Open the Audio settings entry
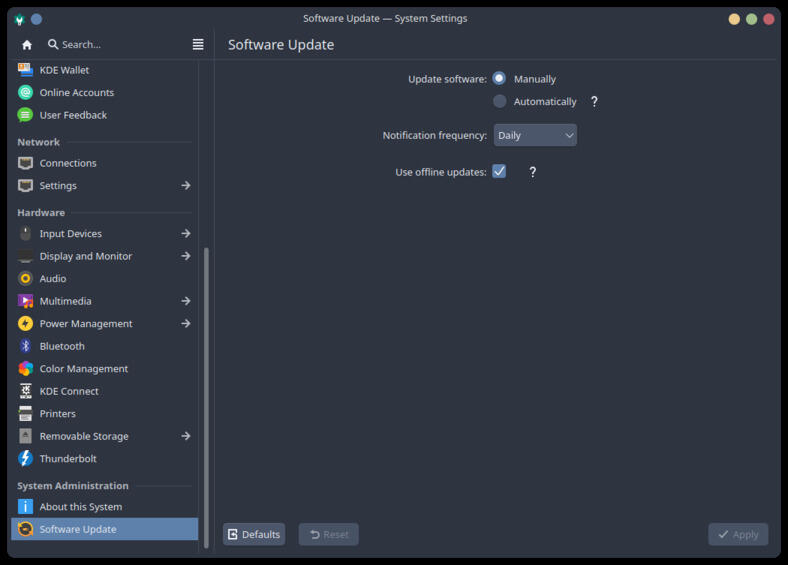 click(105, 278)
